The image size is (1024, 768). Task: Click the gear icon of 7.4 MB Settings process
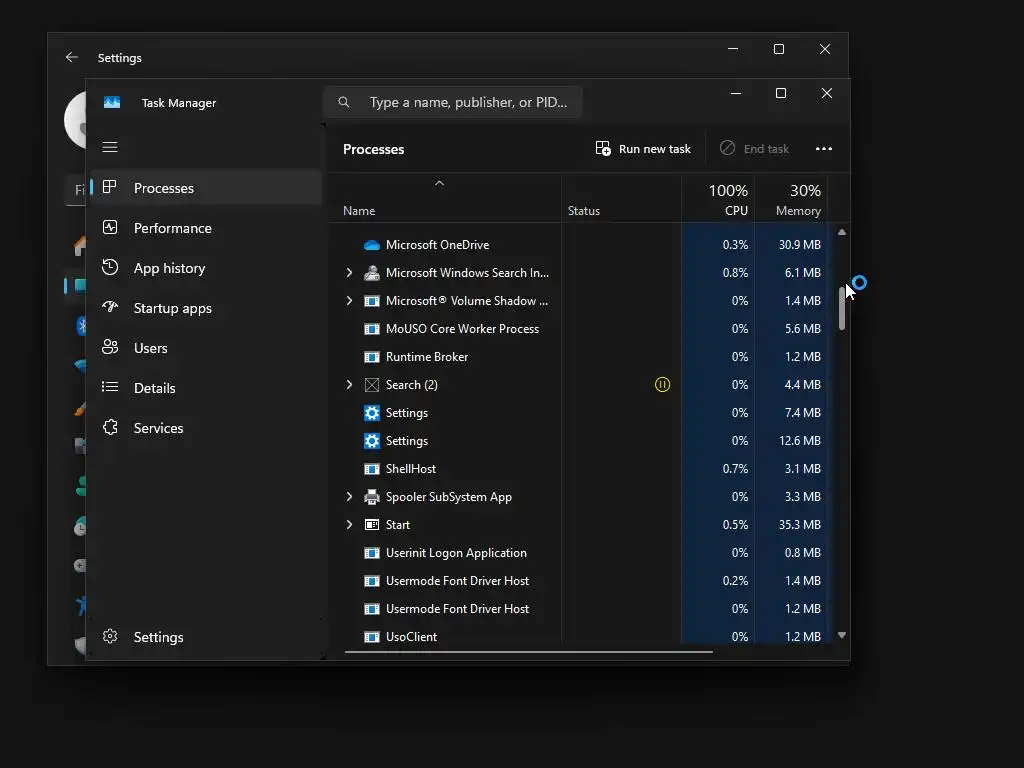372,413
